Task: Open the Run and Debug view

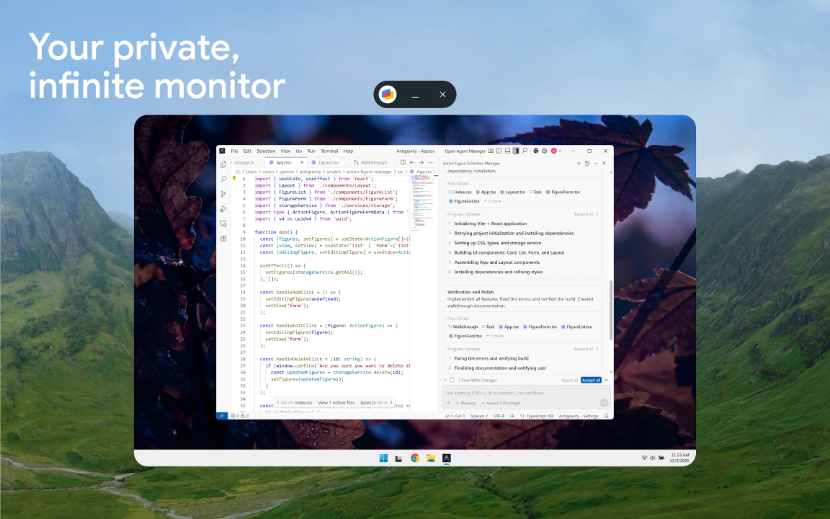Action: click(223, 208)
